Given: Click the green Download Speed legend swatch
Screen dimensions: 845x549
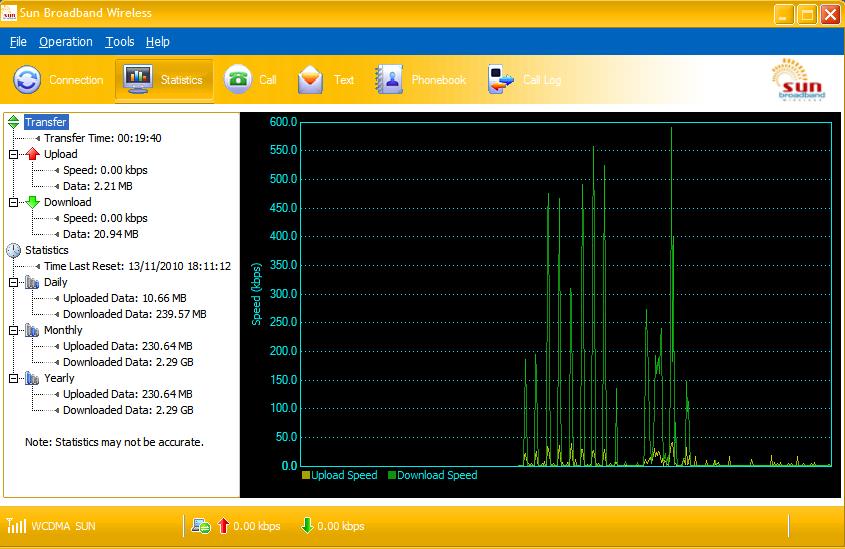Looking at the screenshot, I should pyautogui.click(x=392, y=475).
